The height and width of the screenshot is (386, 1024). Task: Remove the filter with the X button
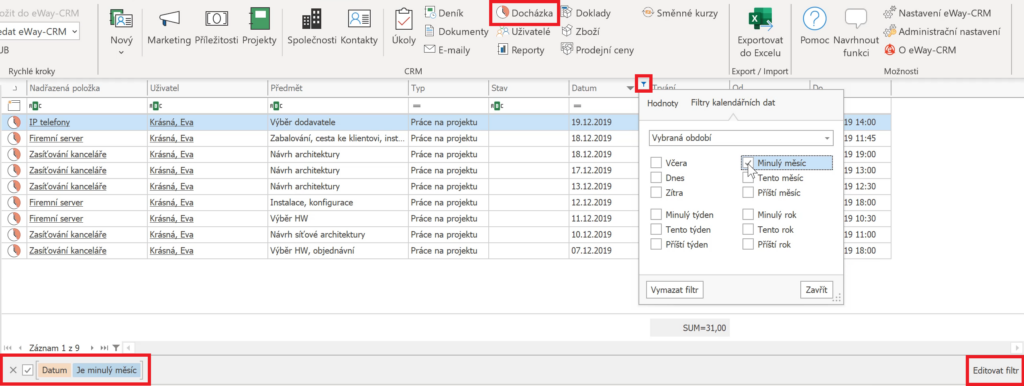tap(13, 370)
